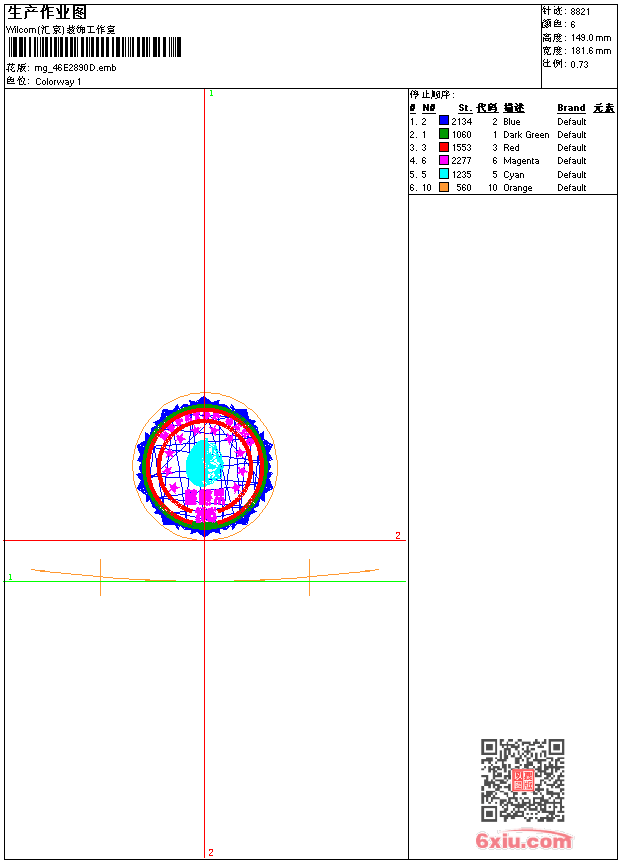Click the Dark Green color swatch
The height and width of the screenshot is (860, 620).
click(444, 134)
